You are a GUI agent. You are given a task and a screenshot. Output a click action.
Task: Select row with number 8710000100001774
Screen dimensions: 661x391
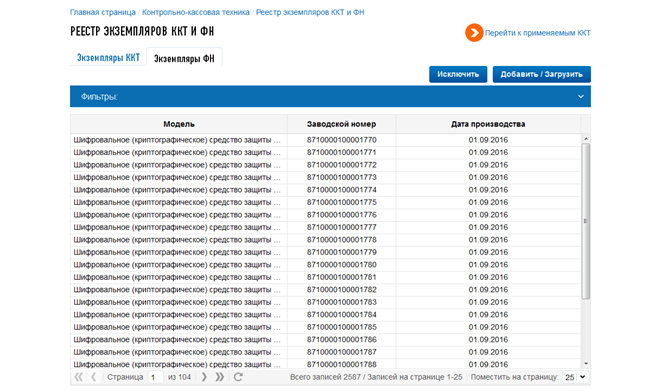tap(325, 190)
